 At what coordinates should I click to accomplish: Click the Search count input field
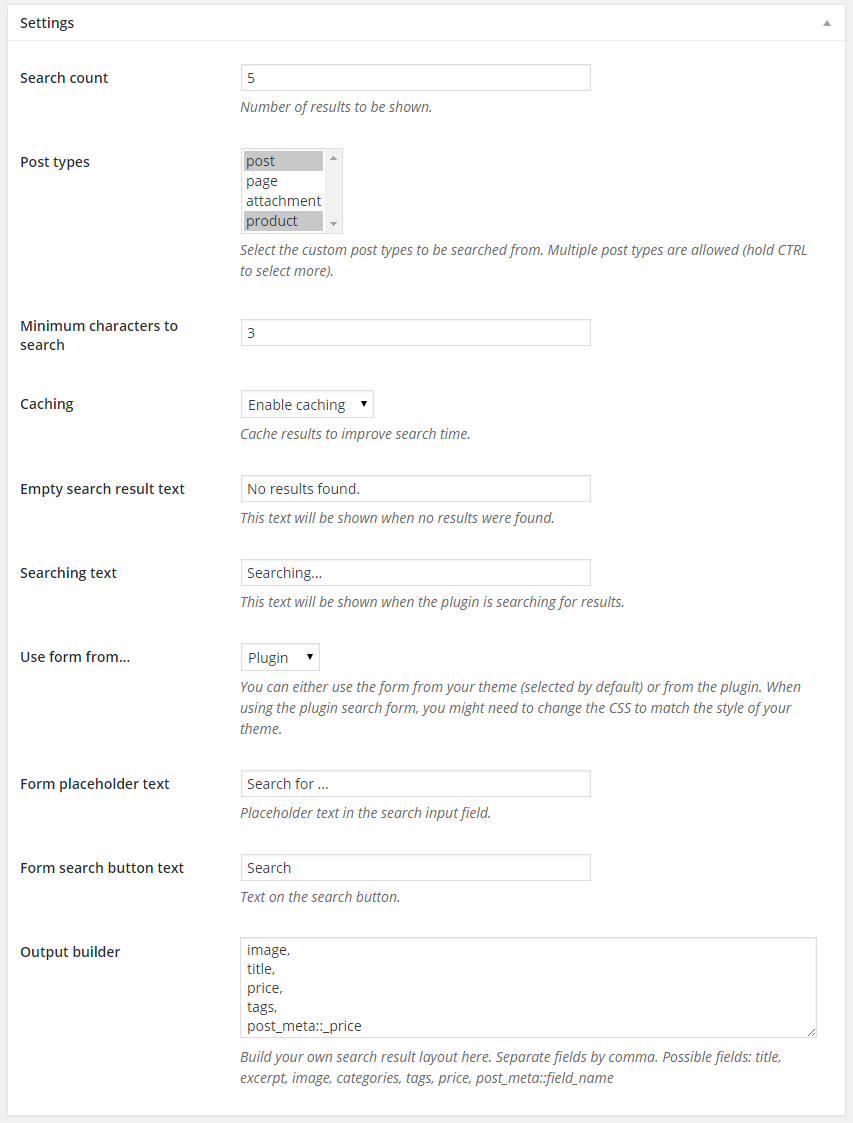click(x=415, y=78)
